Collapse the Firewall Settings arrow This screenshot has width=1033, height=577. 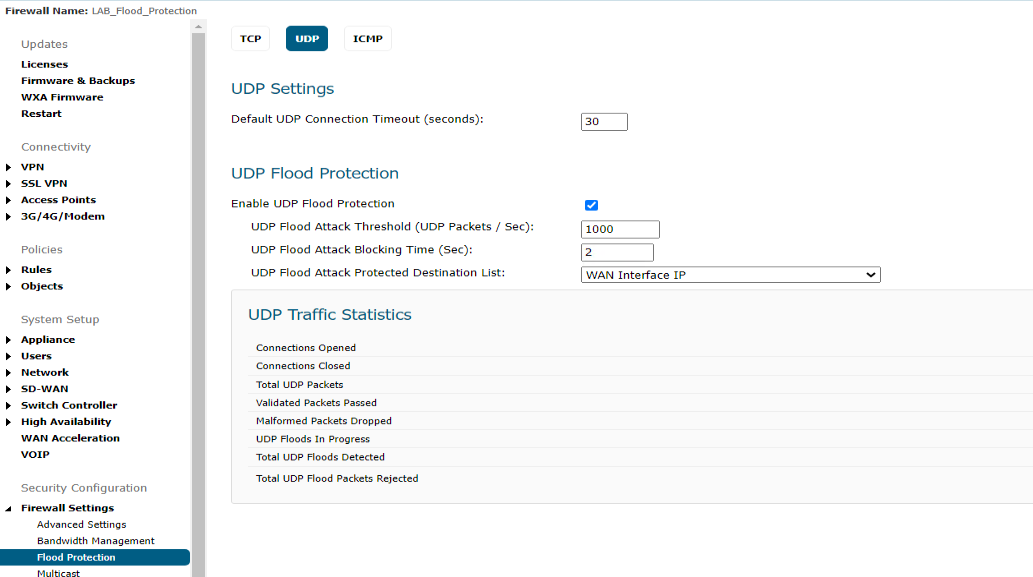click(9, 508)
